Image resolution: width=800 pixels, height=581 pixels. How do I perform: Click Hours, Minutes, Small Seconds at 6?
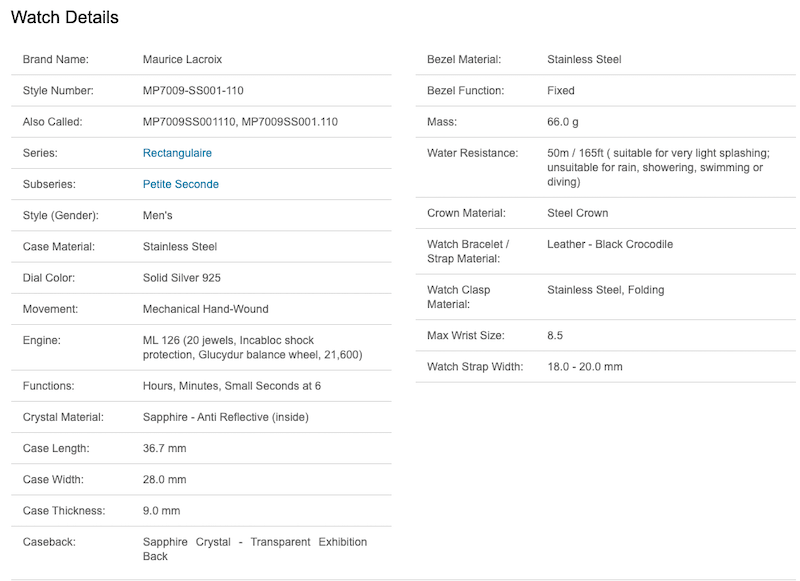[x=232, y=386]
